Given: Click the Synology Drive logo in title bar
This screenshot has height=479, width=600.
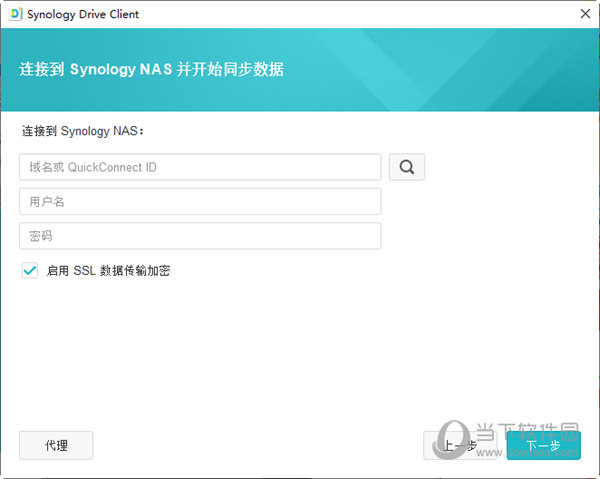Looking at the screenshot, I should tap(15, 14).
